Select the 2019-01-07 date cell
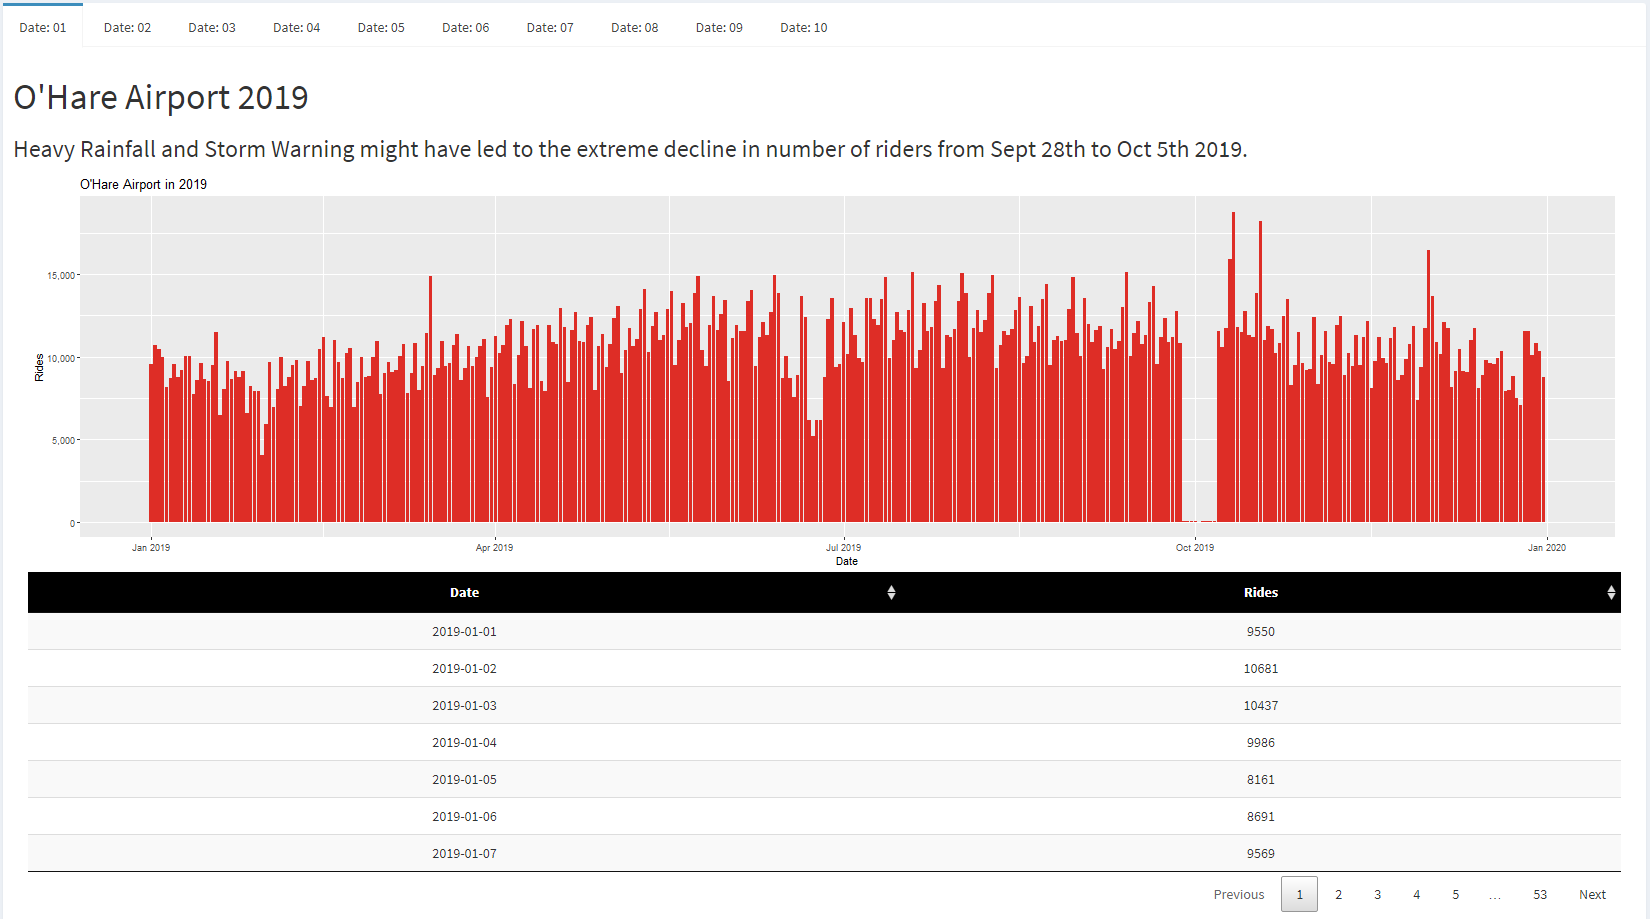 tap(464, 854)
